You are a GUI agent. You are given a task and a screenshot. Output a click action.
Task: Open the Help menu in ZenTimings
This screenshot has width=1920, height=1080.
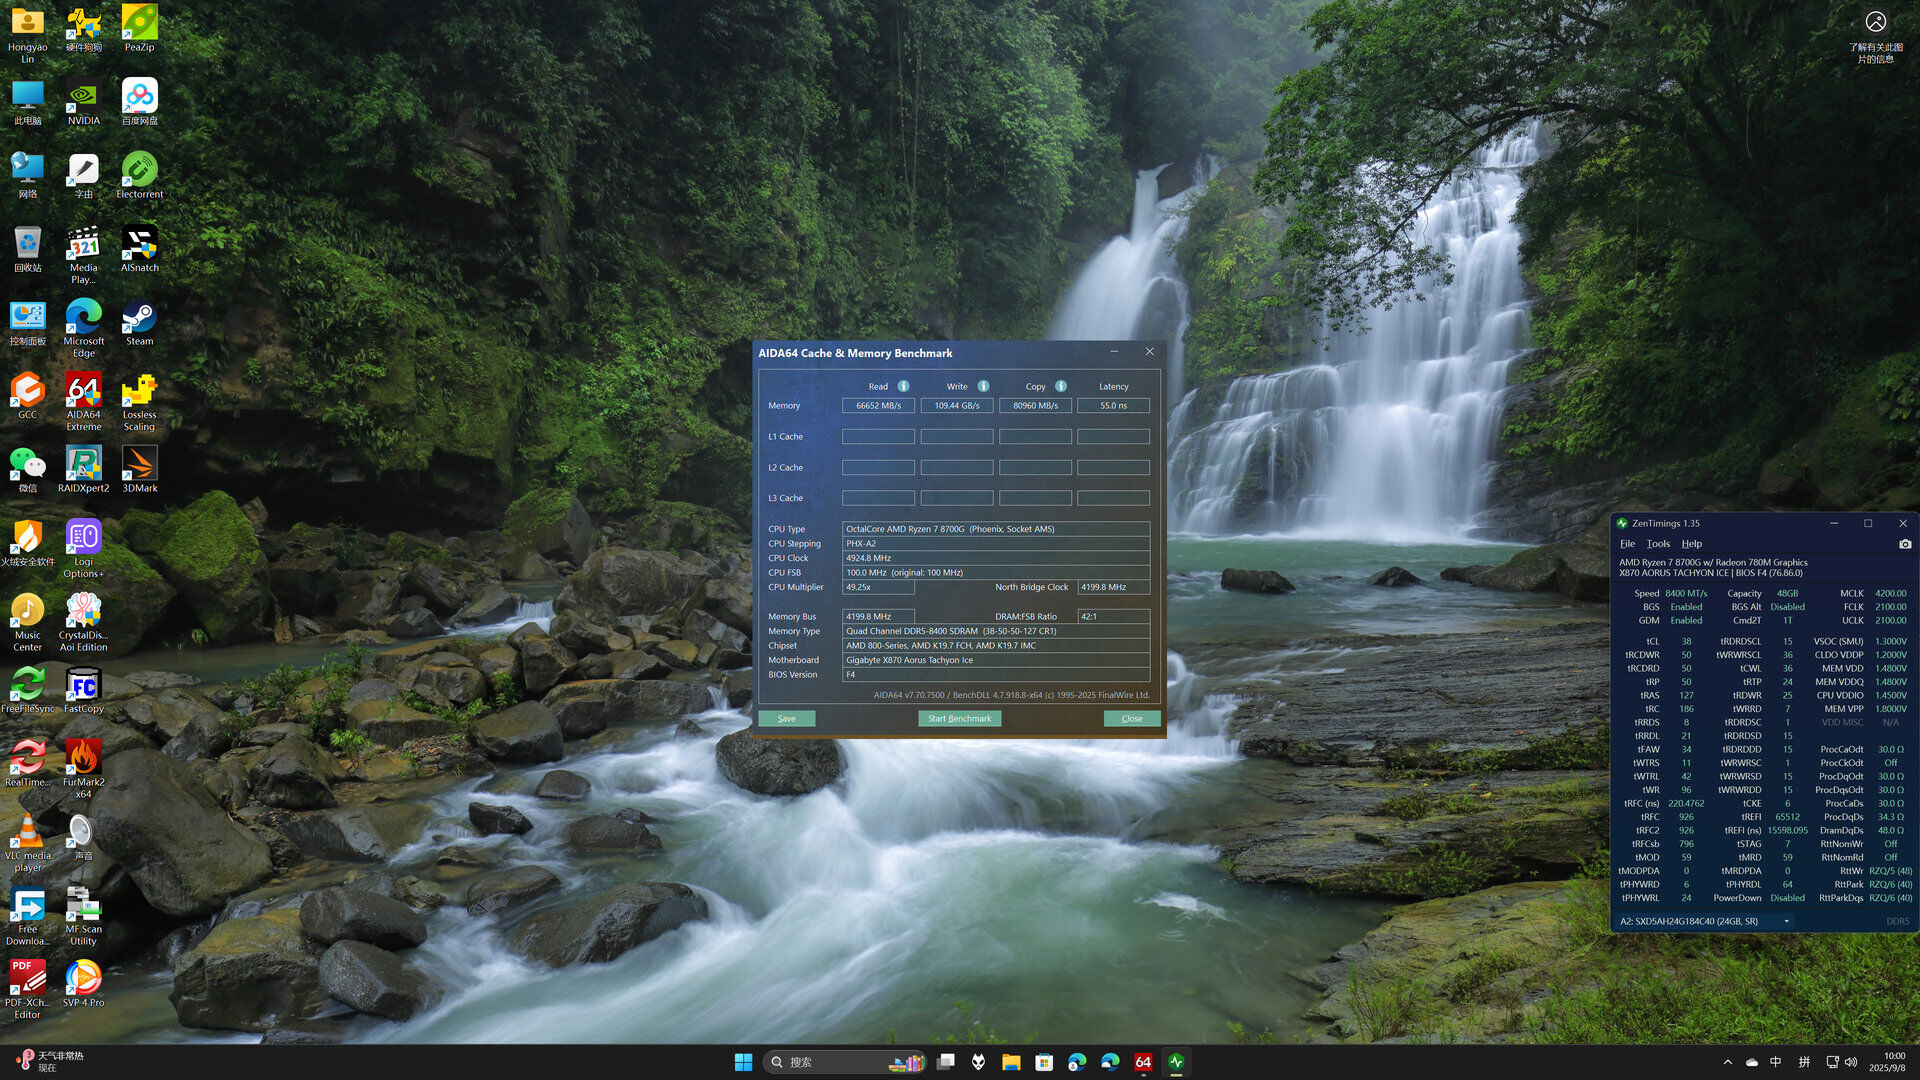[1691, 544]
